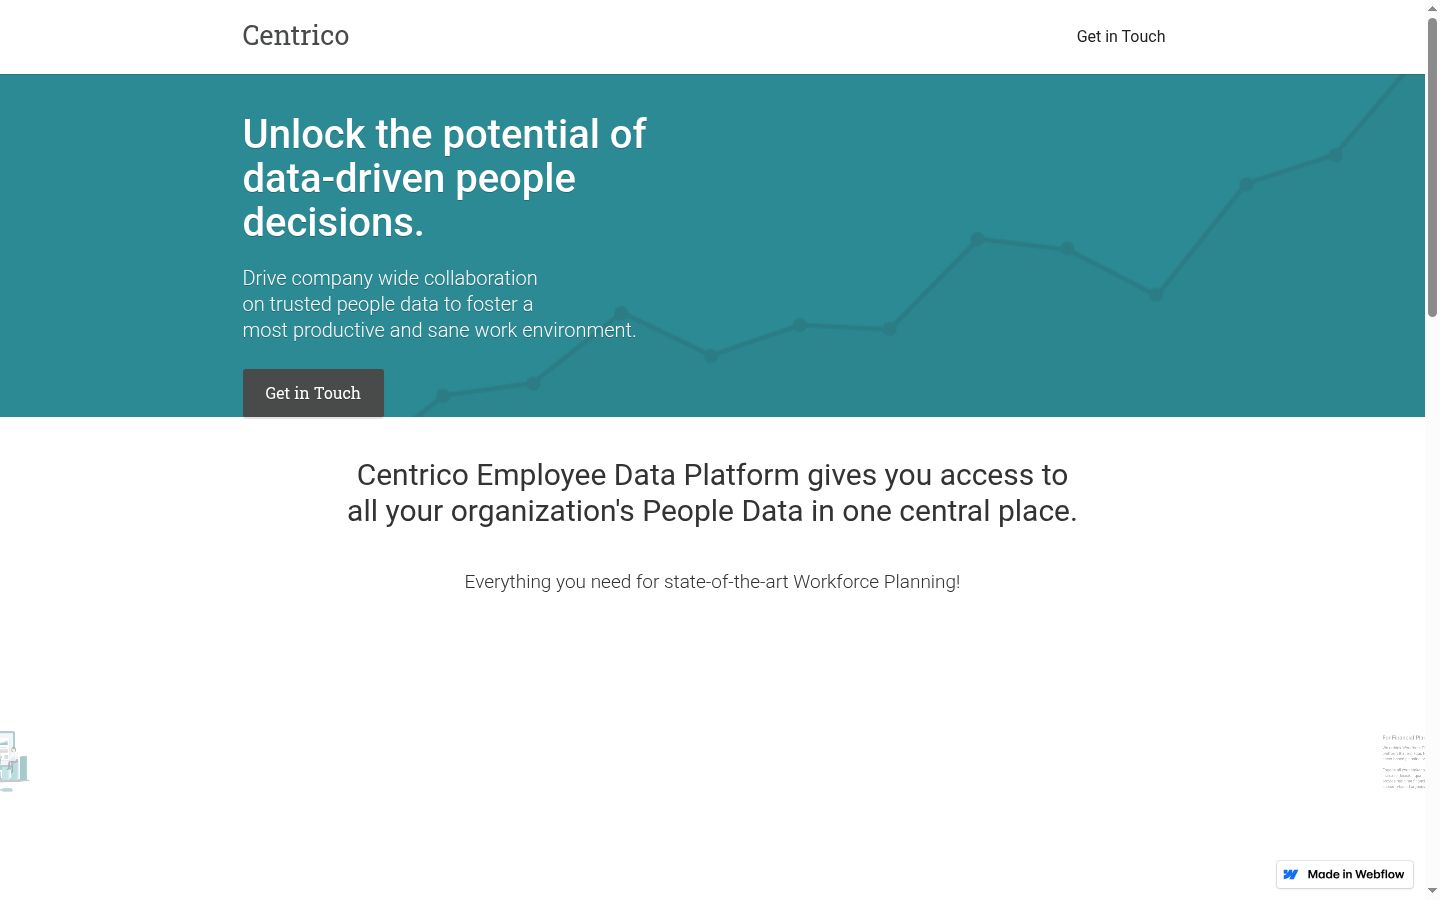Open the Centrico logo home link
This screenshot has height=900, width=1440.
tap(296, 36)
